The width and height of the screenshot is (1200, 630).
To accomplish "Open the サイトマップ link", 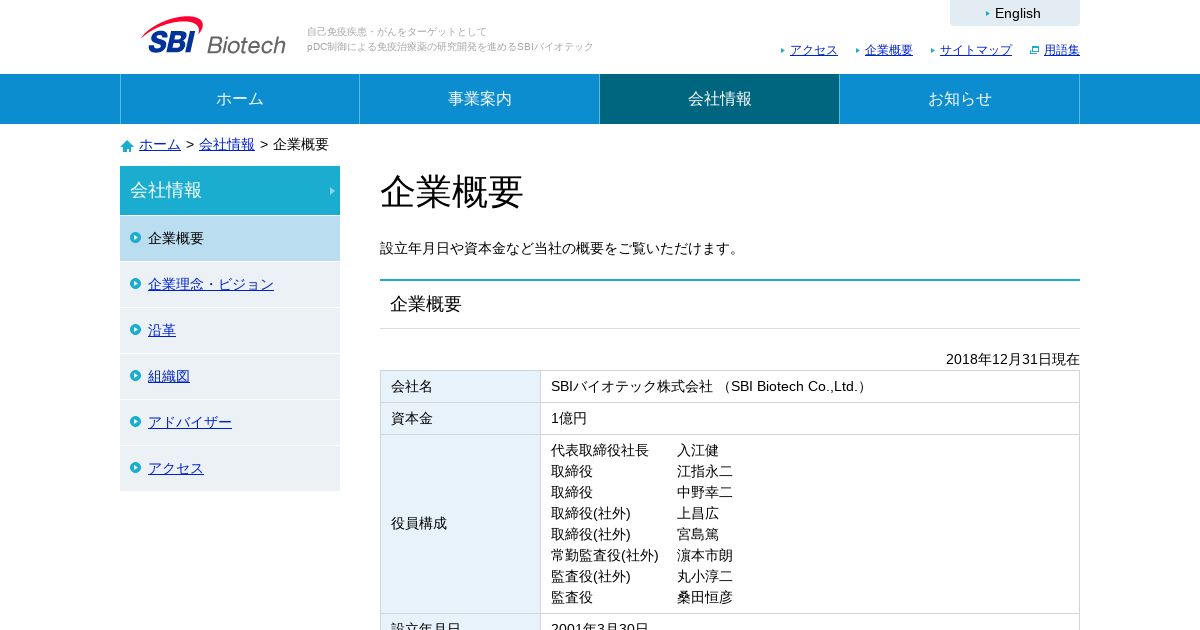I will pyautogui.click(x=975, y=50).
